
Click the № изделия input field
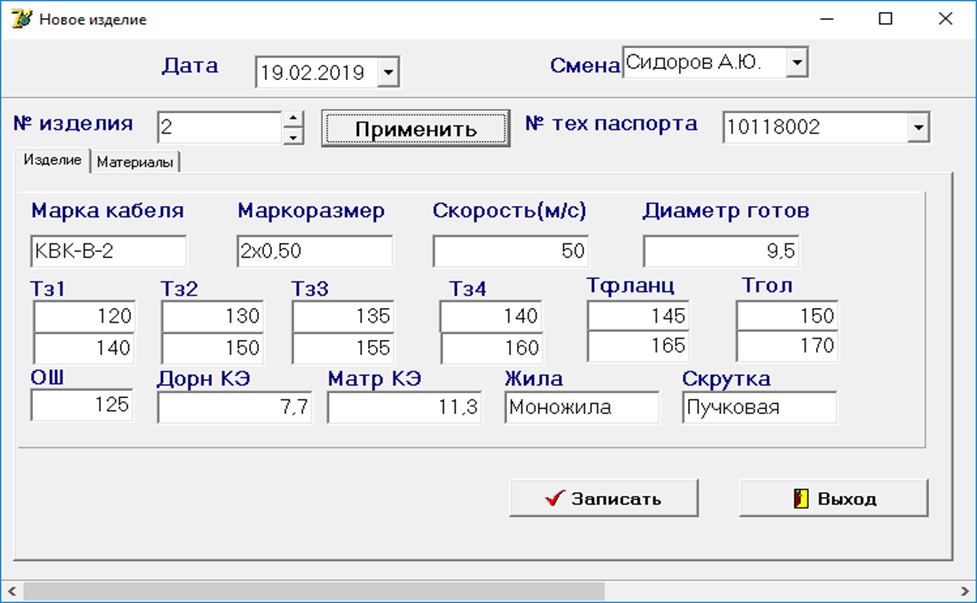pyautogui.click(x=219, y=127)
